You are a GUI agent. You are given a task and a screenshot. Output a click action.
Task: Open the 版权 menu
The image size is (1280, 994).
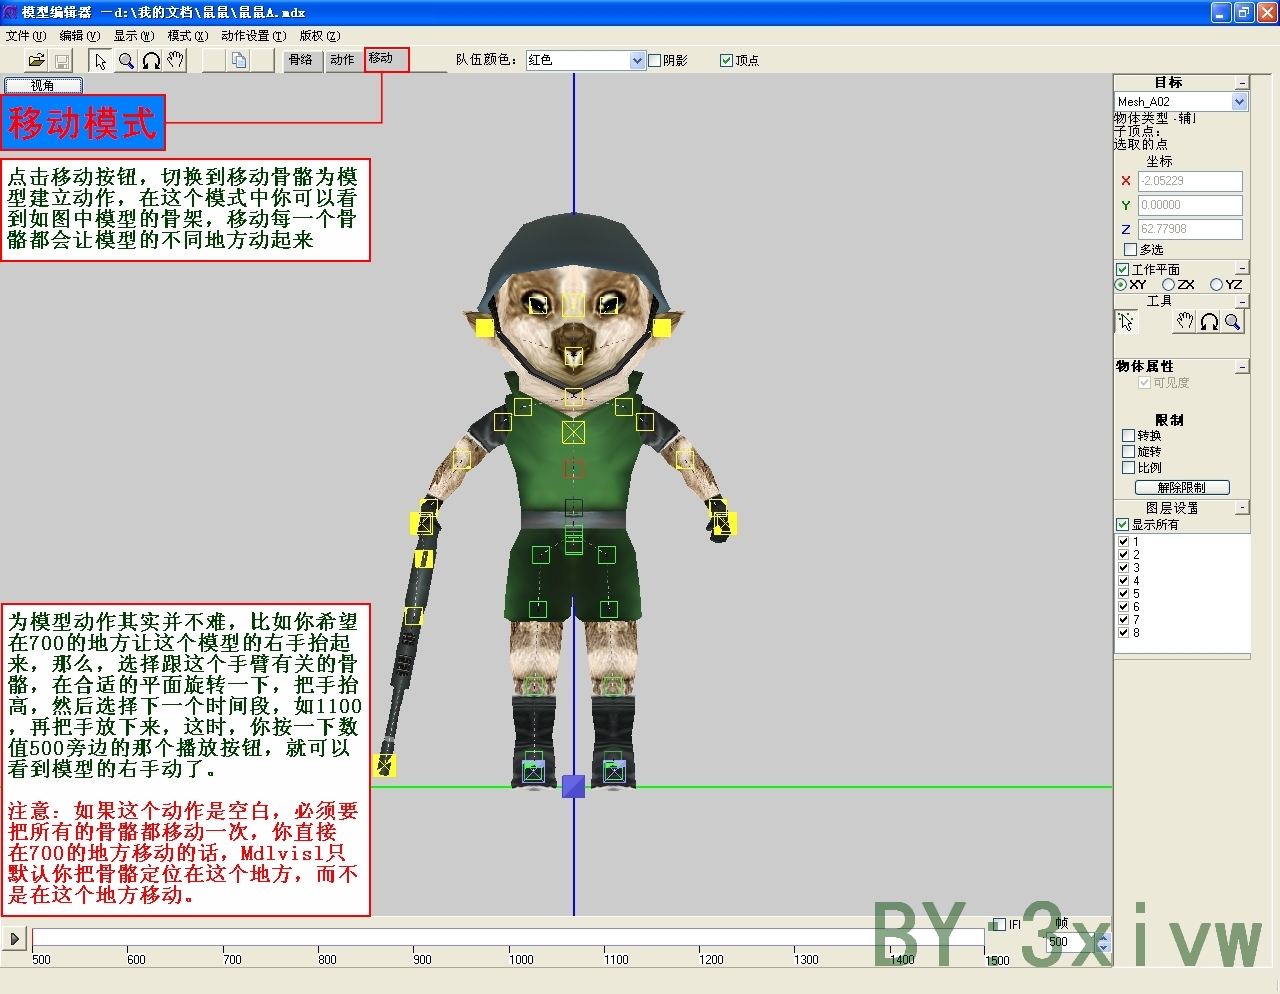click(320, 36)
